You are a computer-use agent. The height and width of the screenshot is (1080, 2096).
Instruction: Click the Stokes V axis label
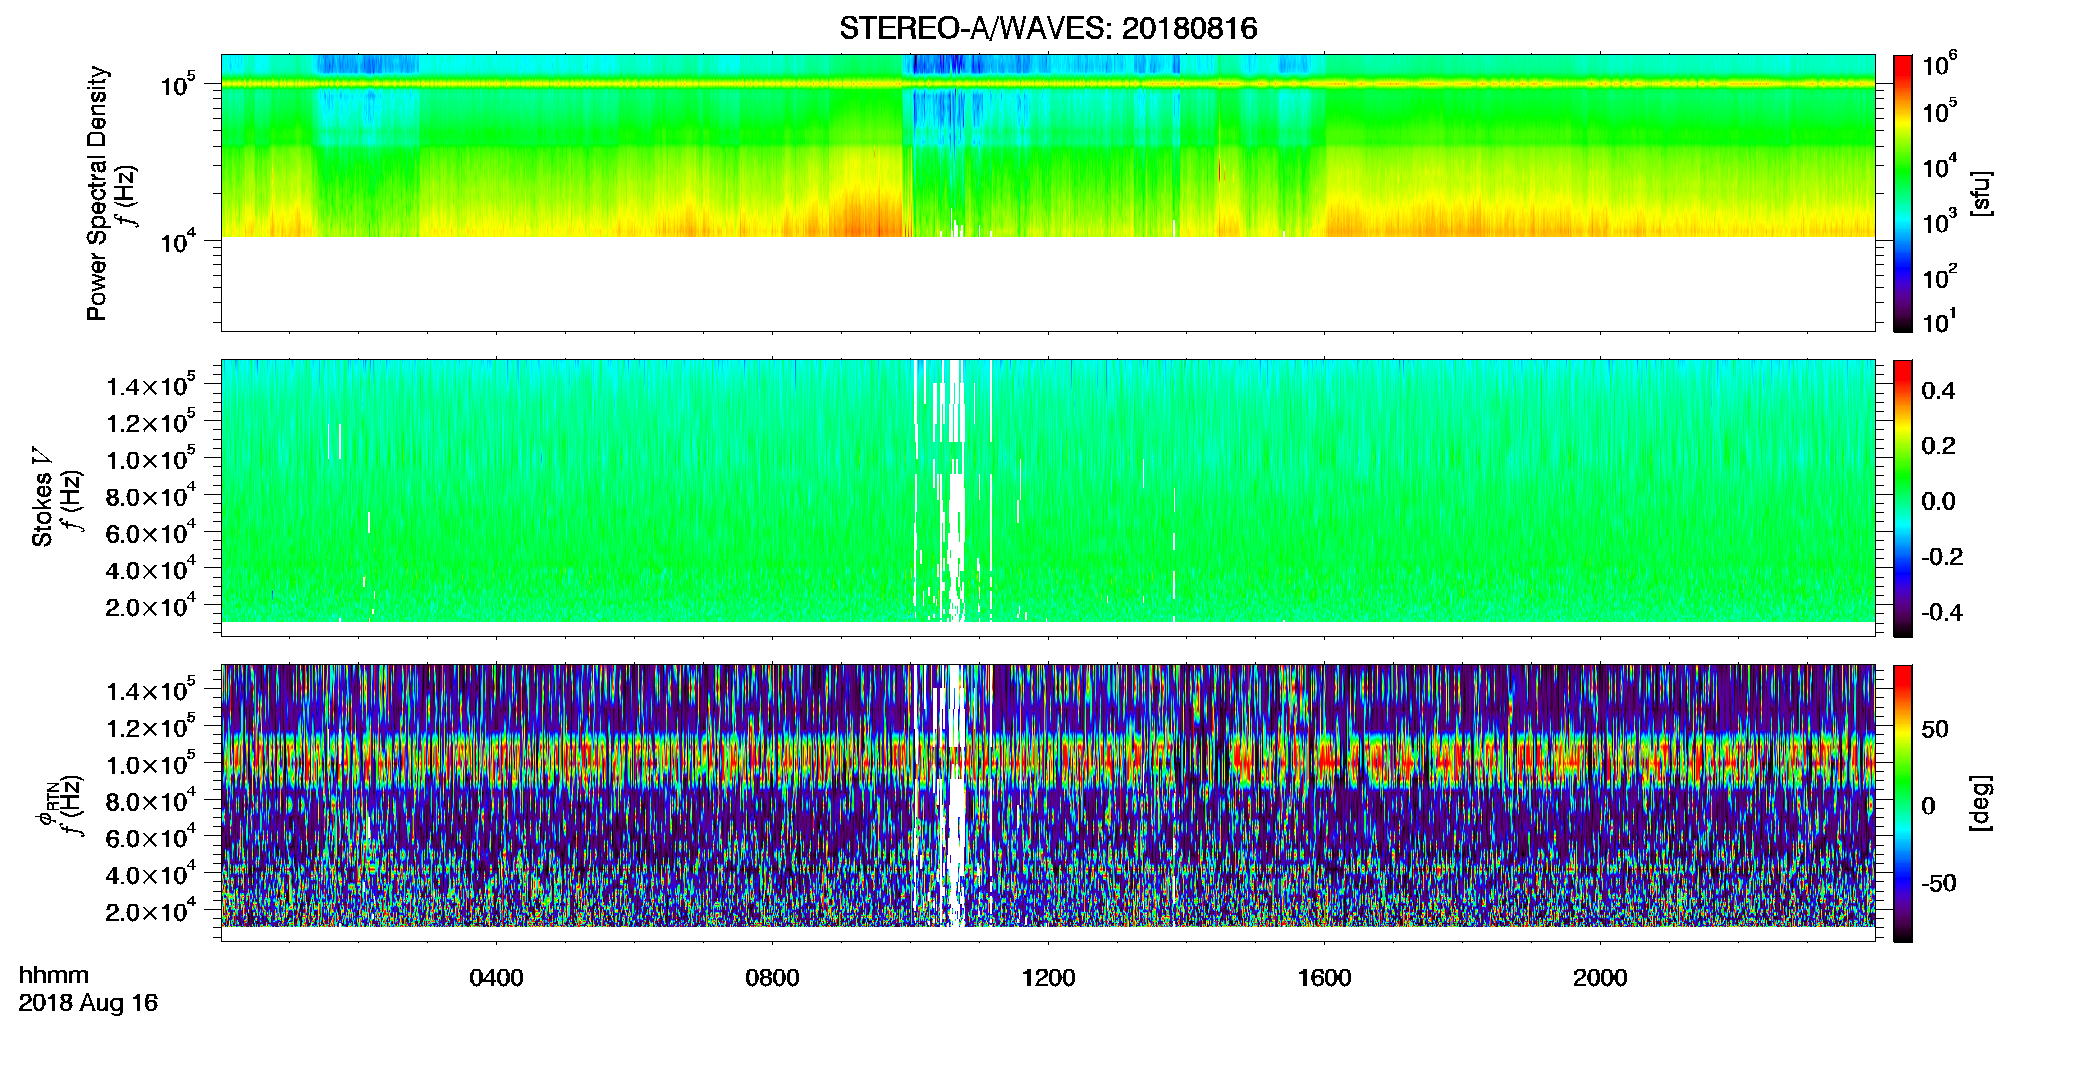coord(42,496)
